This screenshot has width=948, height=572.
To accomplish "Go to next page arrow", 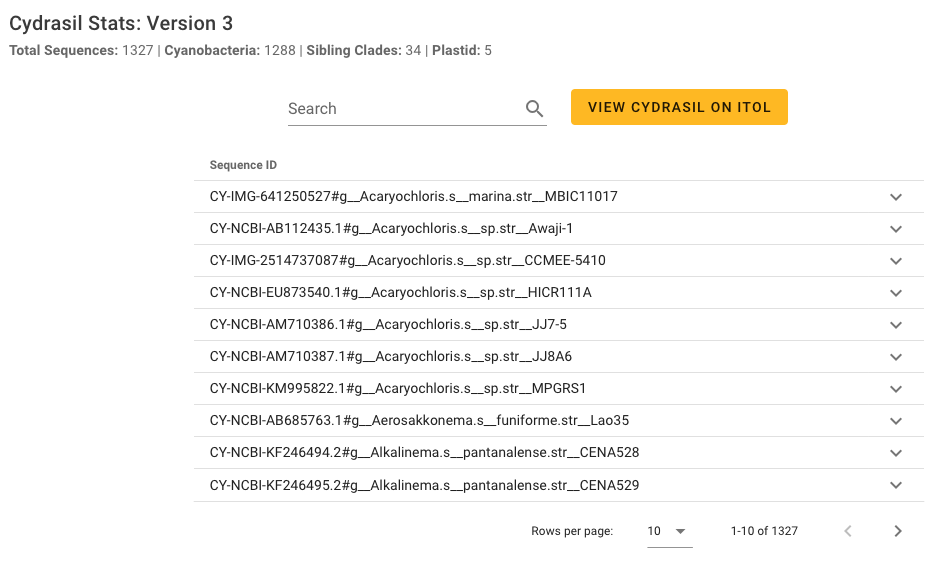I will click(898, 531).
